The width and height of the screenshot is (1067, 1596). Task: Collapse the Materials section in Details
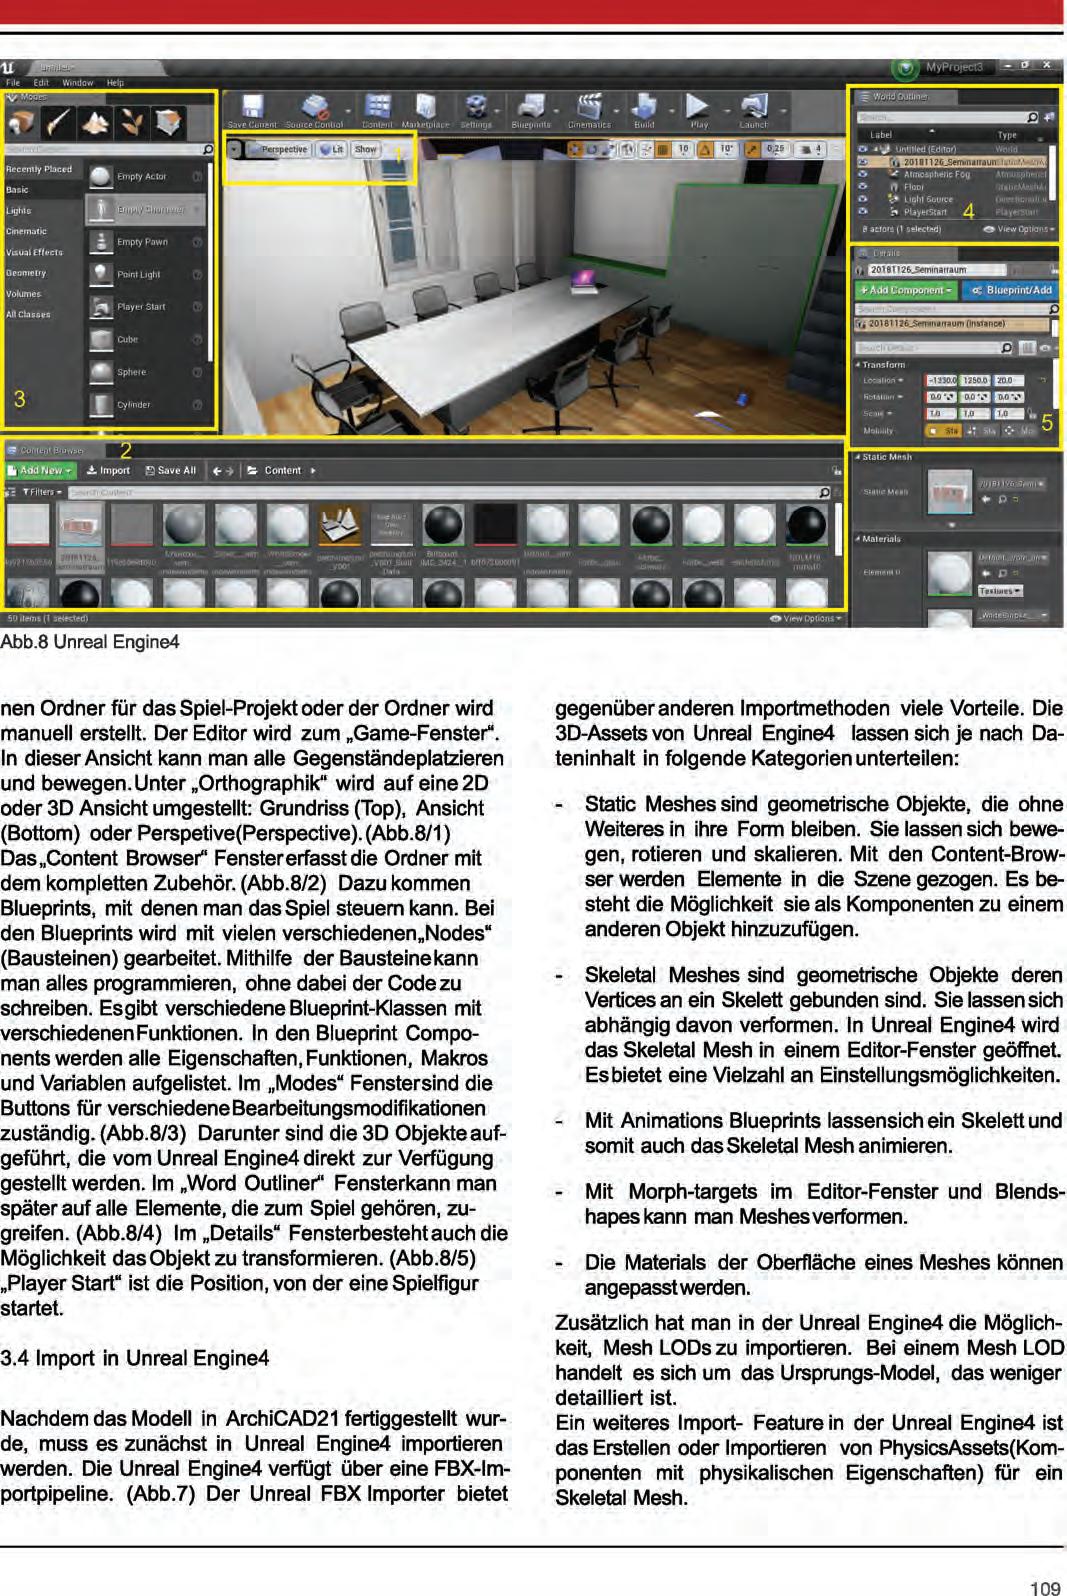click(858, 539)
